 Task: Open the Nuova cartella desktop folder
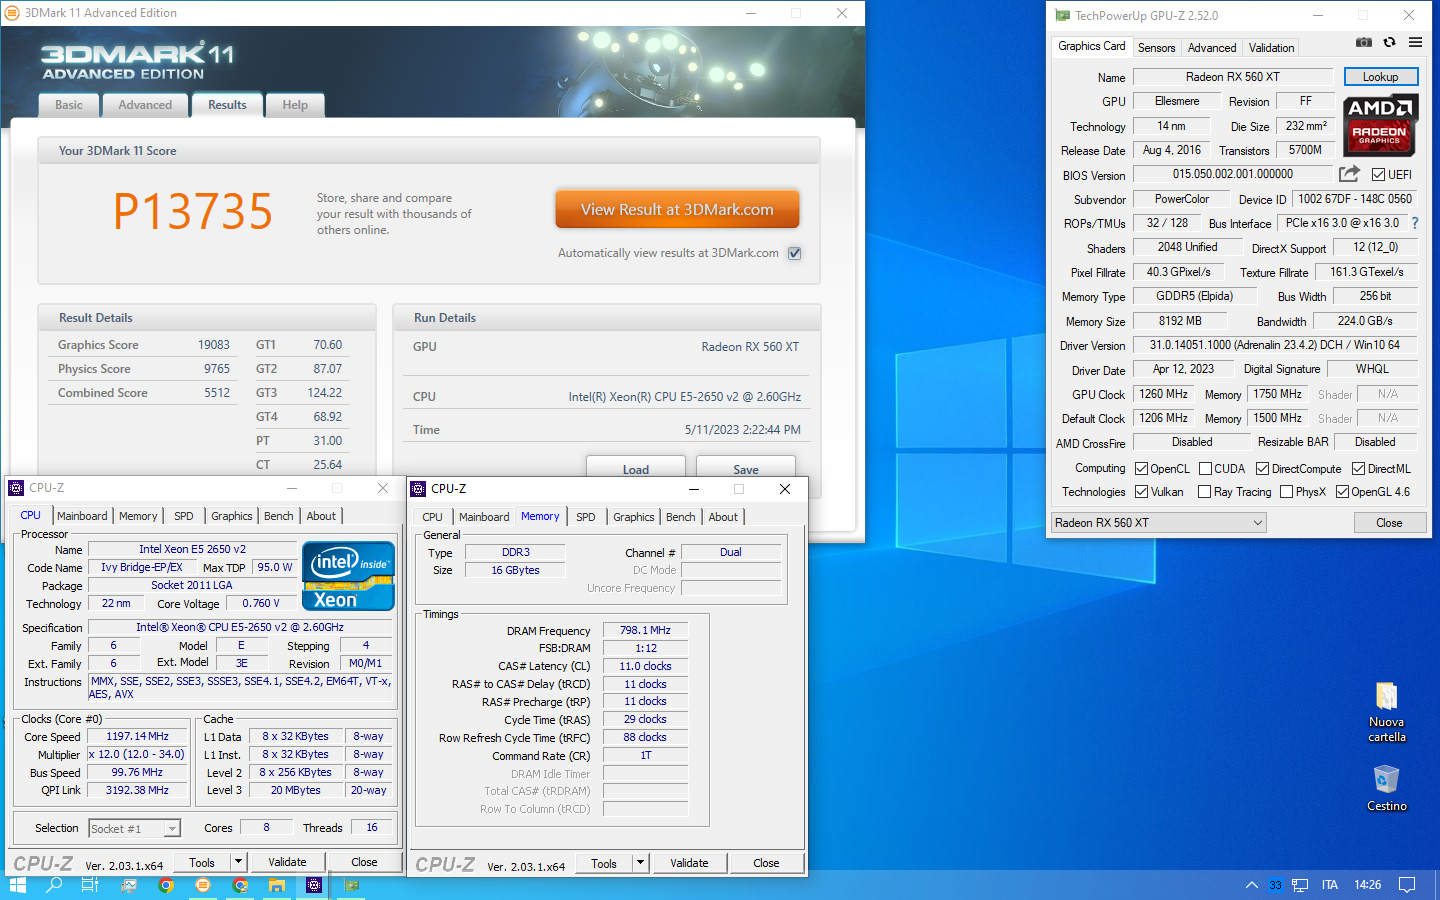pyautogui.click(x=1387, y=712)
